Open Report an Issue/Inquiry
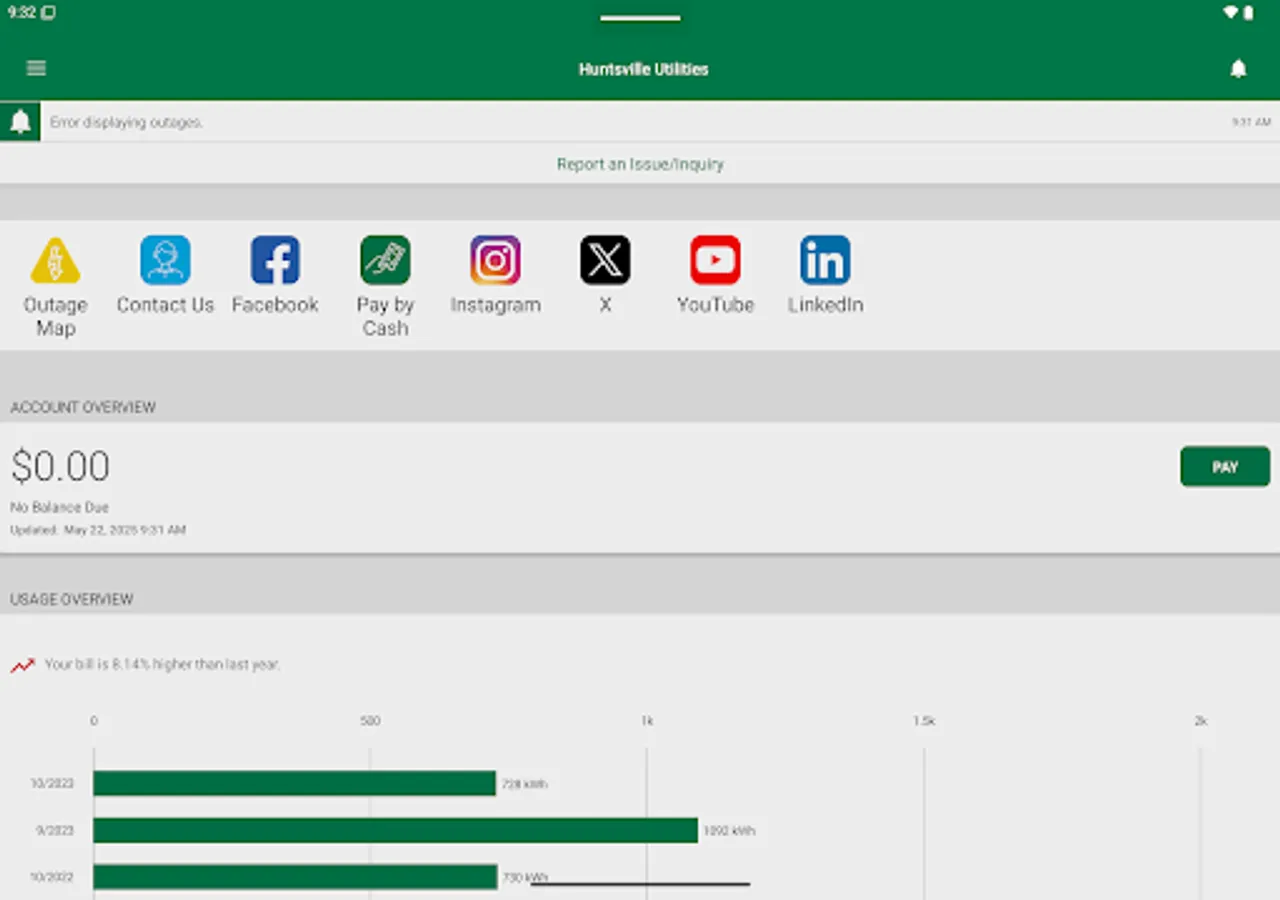The height and width of the screenshot is (900, 1280). coord(640,164)
